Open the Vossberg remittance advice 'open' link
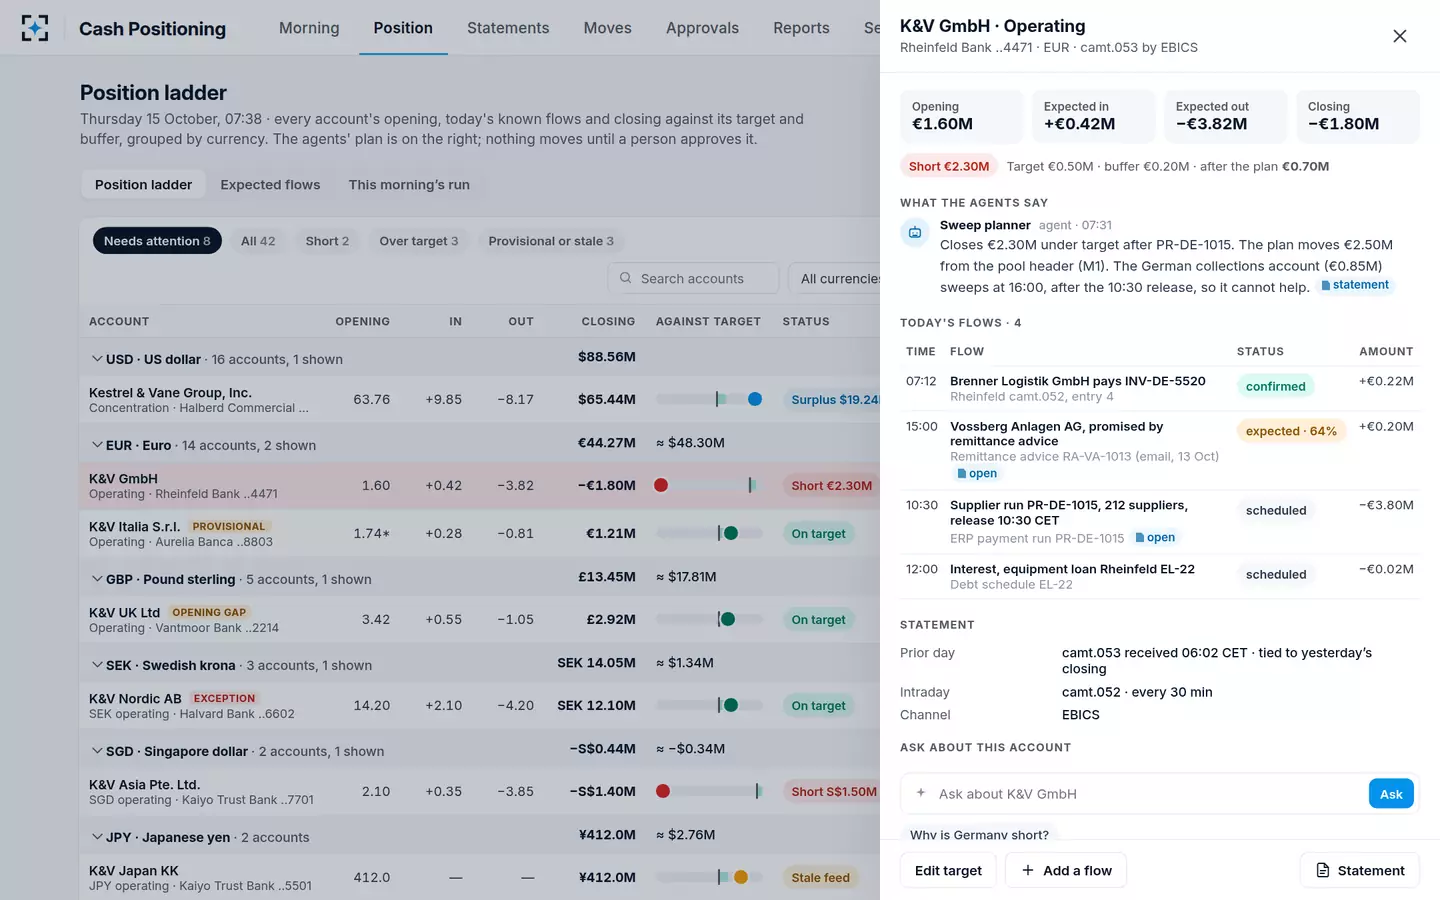The width and height of the screenshot is (1440, 900). tap(977, 473)
